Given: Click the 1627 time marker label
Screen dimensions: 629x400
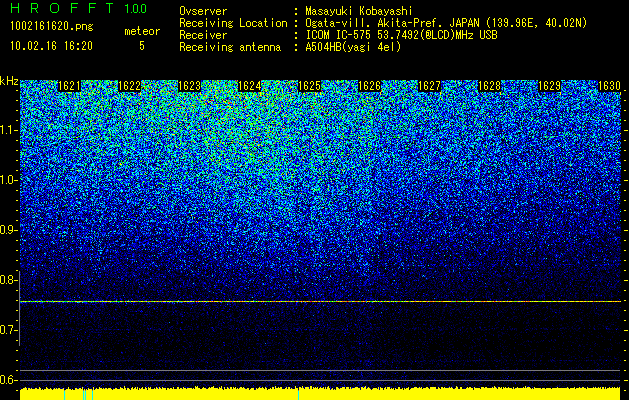Looking at the screenshot, I should tap(430, 86).
